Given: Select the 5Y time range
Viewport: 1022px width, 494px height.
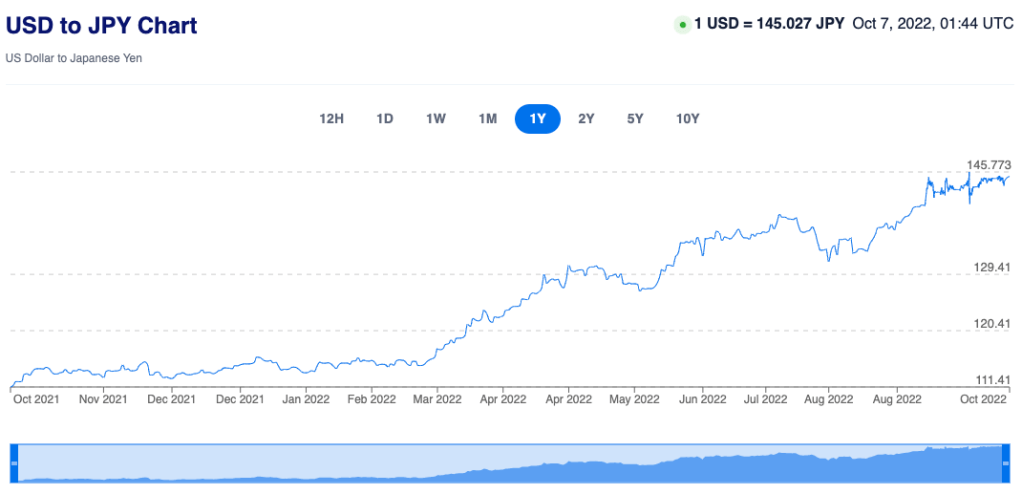Looking at the screenshot, I should pyautogui.click(x=635, y=119).
